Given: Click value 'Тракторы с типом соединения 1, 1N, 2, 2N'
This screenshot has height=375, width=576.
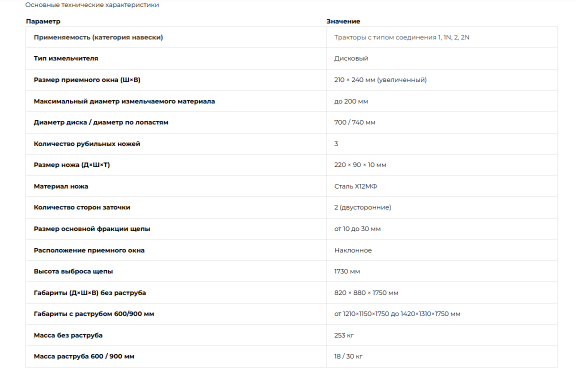Looking at the screenshot, I should [x=402, y=37].
